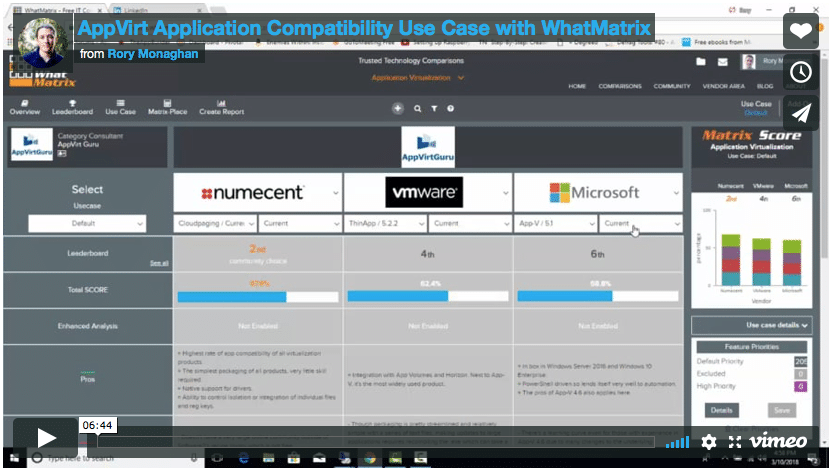Image resolution: width=829 pixels, height=468 pixels.
Task: Expand the numecent vendor dropdown
Action: pyautogui.click(x=336, y=193)
